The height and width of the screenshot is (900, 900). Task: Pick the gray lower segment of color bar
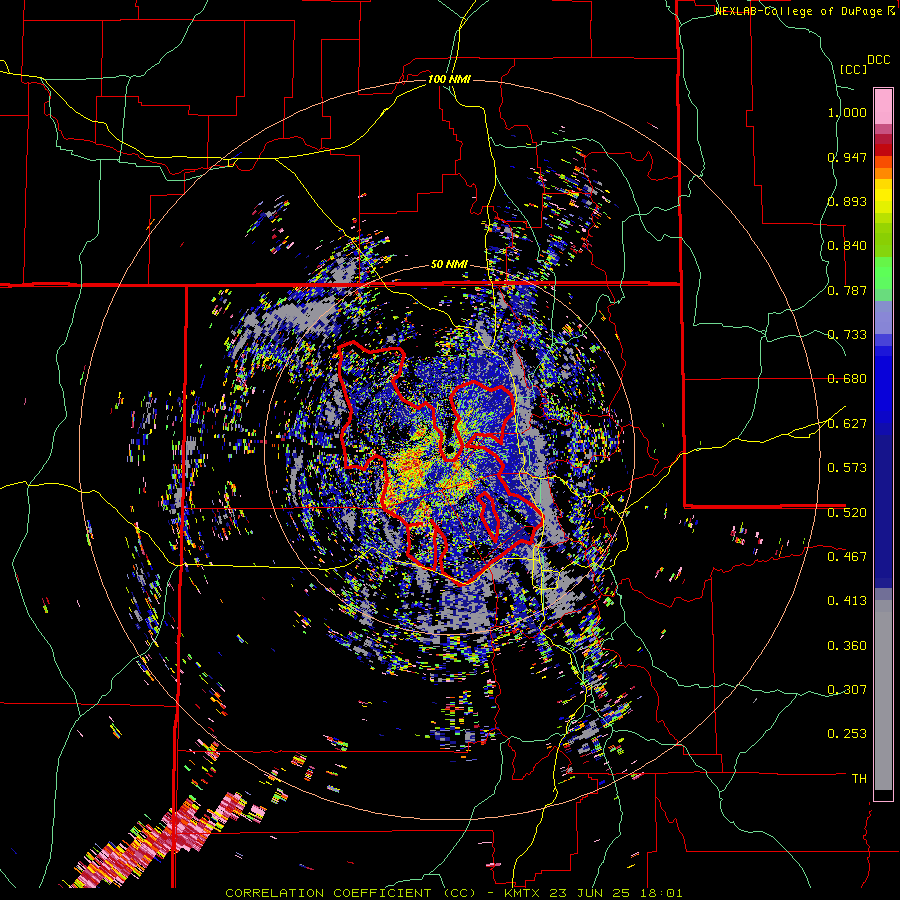tap(883, 695)
